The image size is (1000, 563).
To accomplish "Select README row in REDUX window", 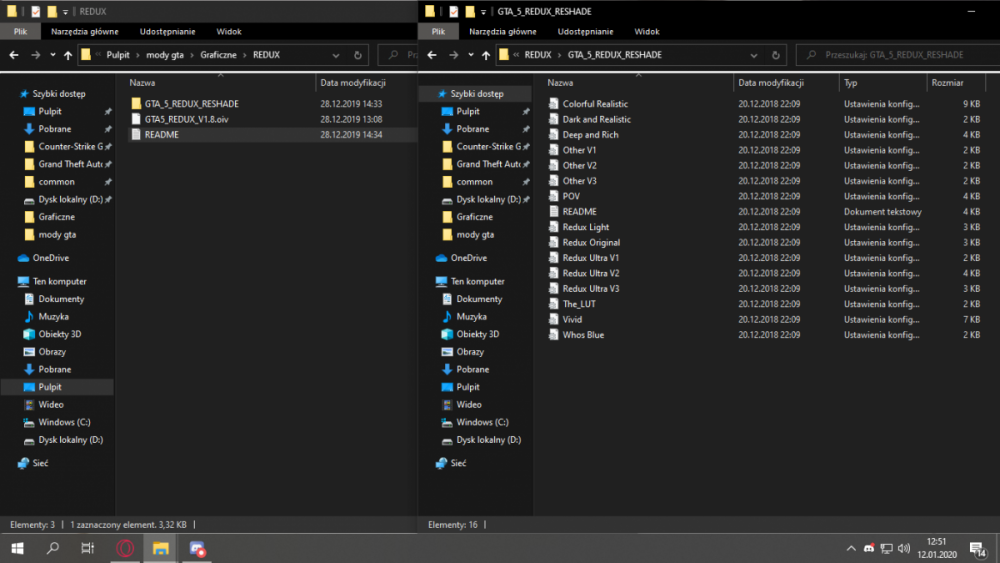I will (272, 135).
